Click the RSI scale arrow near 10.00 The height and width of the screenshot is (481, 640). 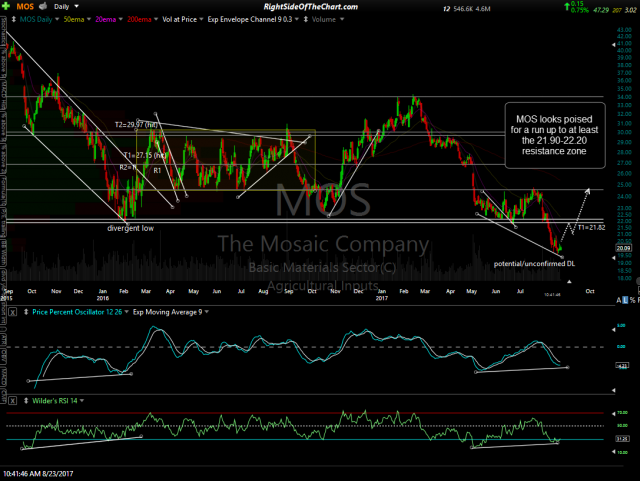[x=613, y=452]
